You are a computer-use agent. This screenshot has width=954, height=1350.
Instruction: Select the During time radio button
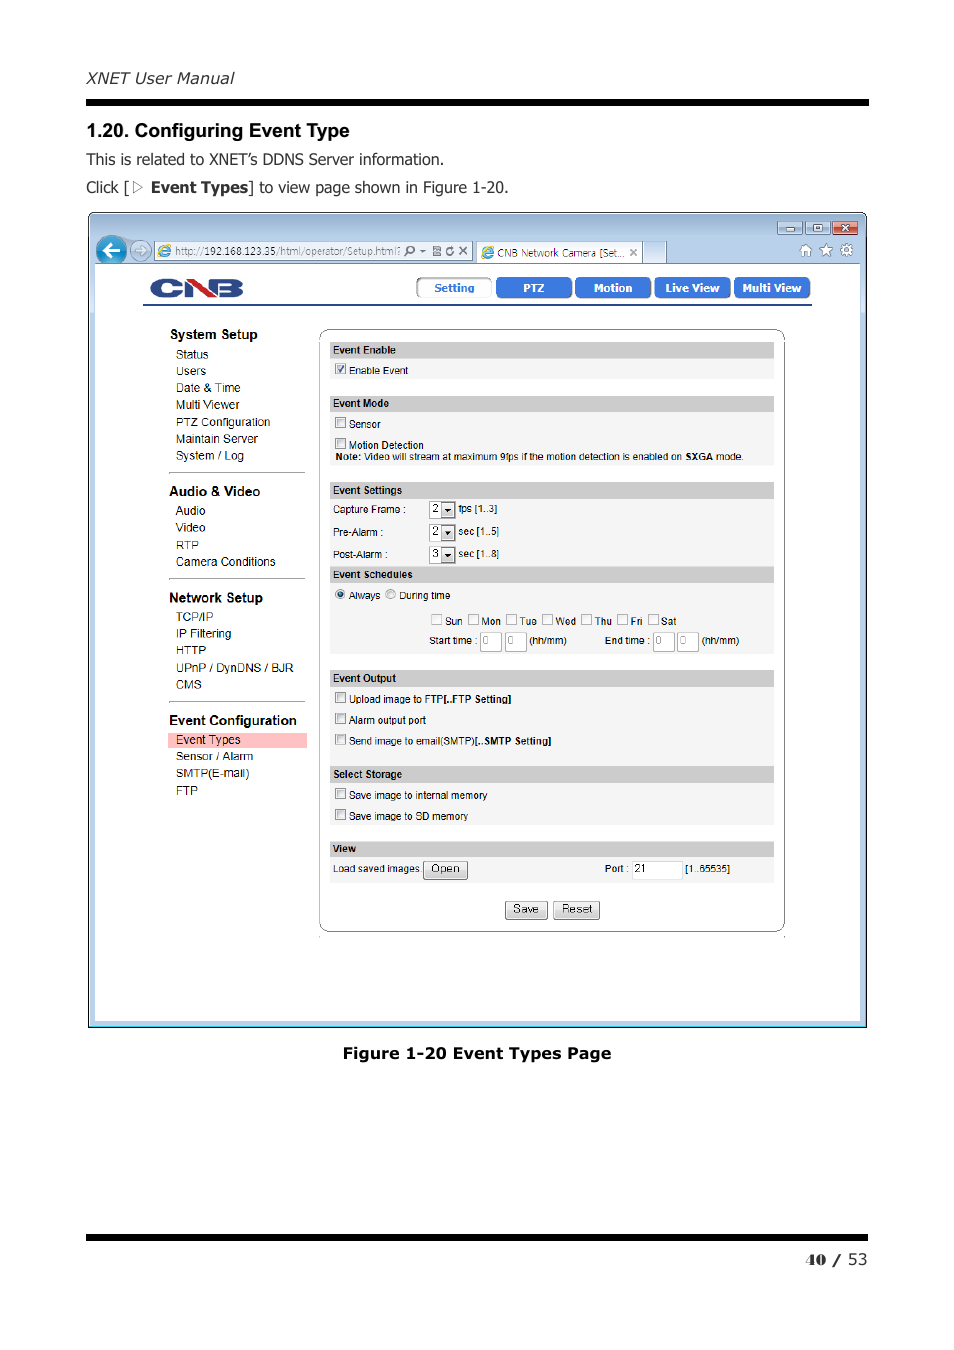coord(391,594)
